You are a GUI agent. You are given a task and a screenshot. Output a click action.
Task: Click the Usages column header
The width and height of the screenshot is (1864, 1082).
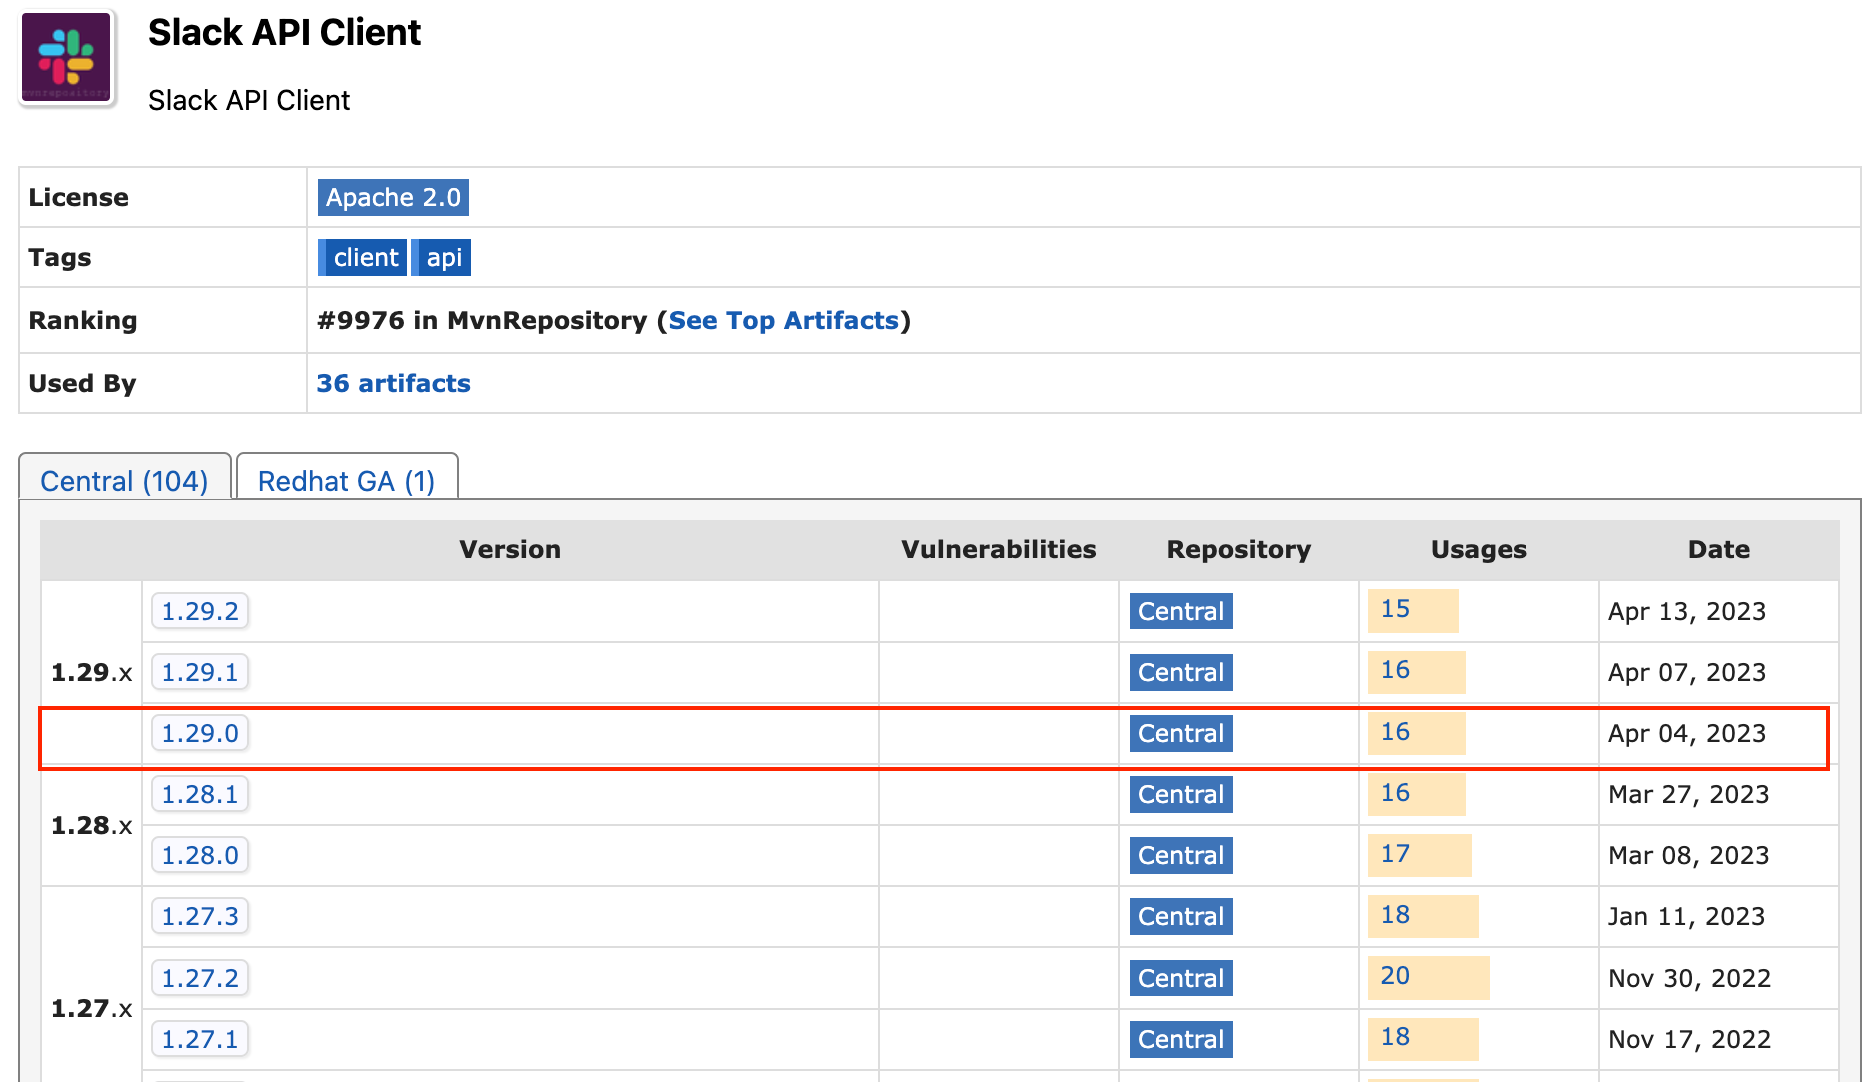1479,550
